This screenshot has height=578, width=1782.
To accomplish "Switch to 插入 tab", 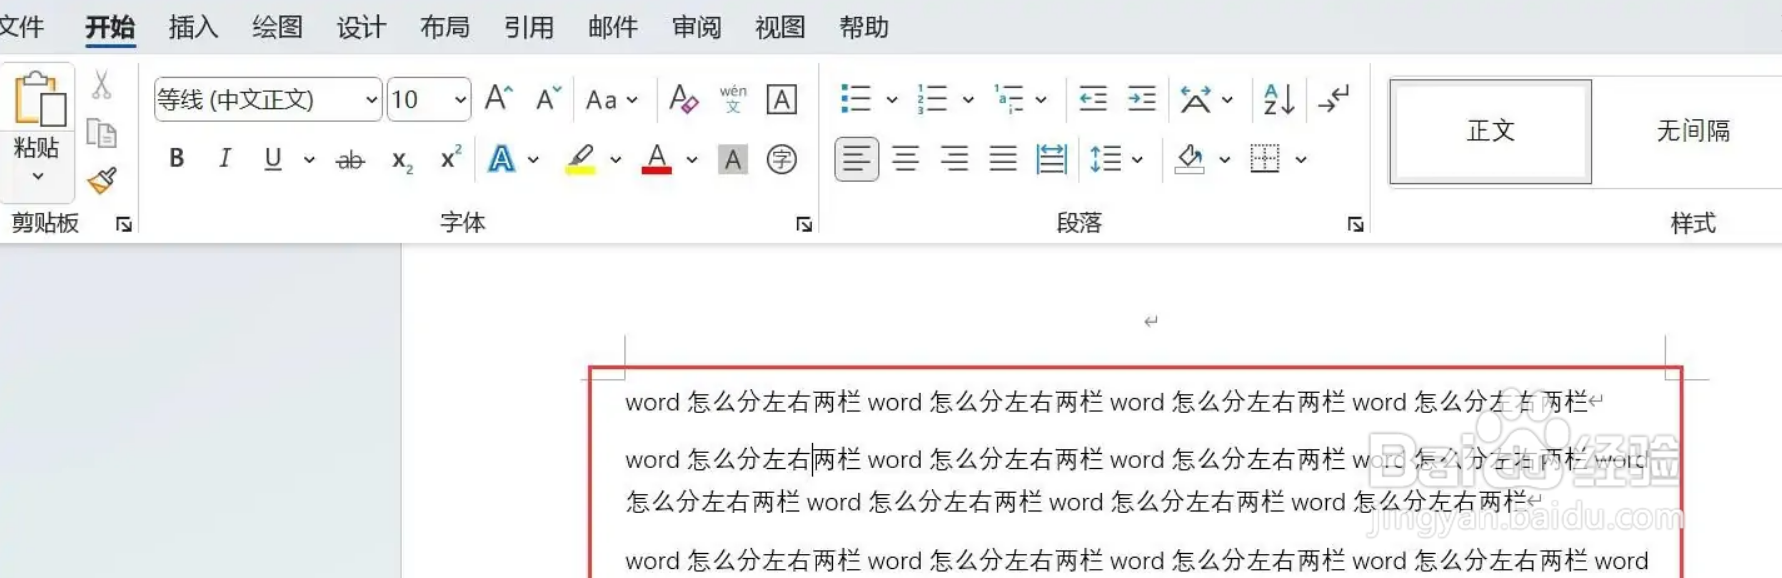I will point(193,27).
